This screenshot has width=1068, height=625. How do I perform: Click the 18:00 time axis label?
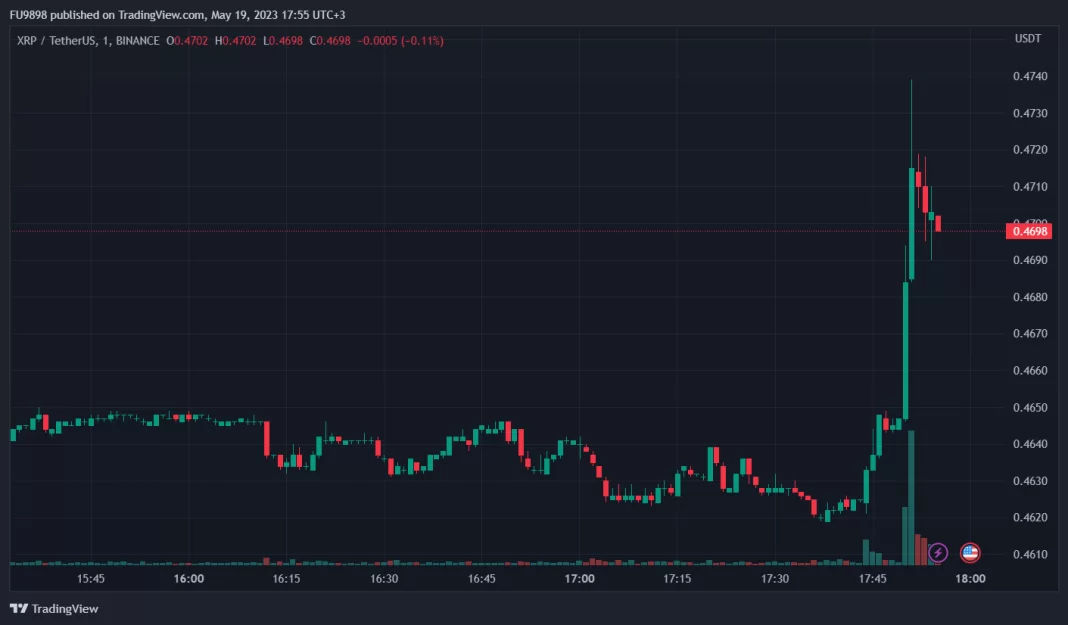[970, 579]
